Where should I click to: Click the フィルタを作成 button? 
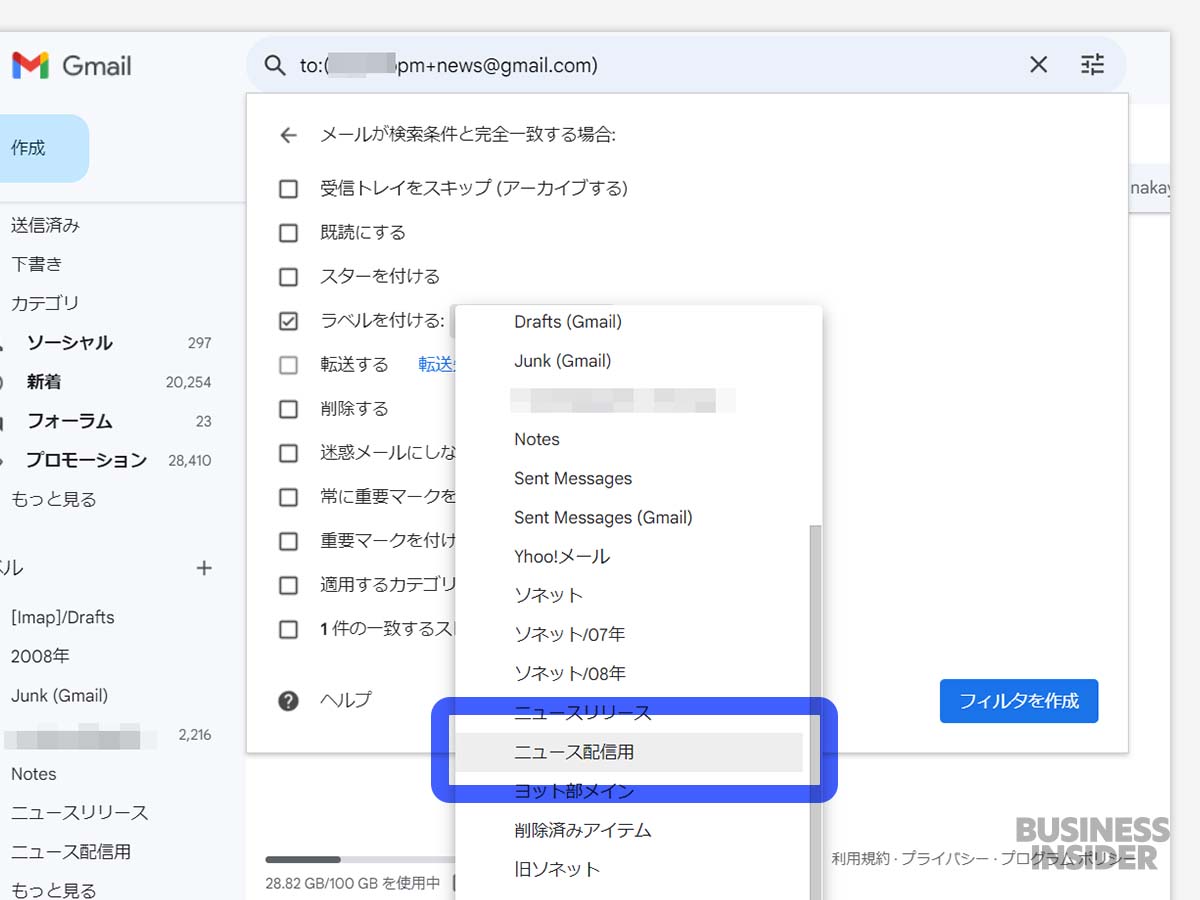(1018, 701)
